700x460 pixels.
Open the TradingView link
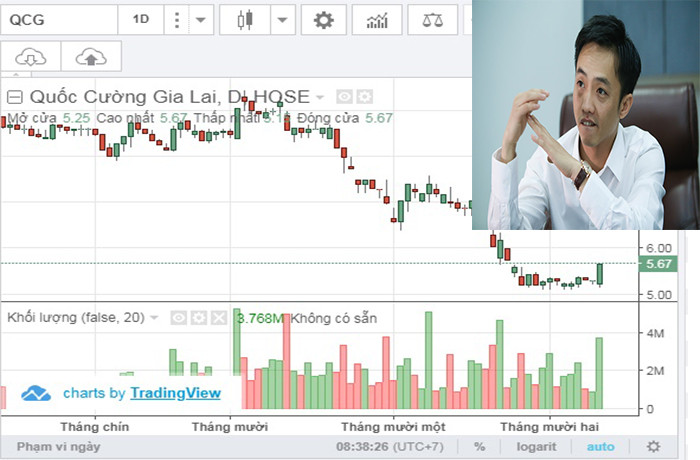[x=175, y=393]
